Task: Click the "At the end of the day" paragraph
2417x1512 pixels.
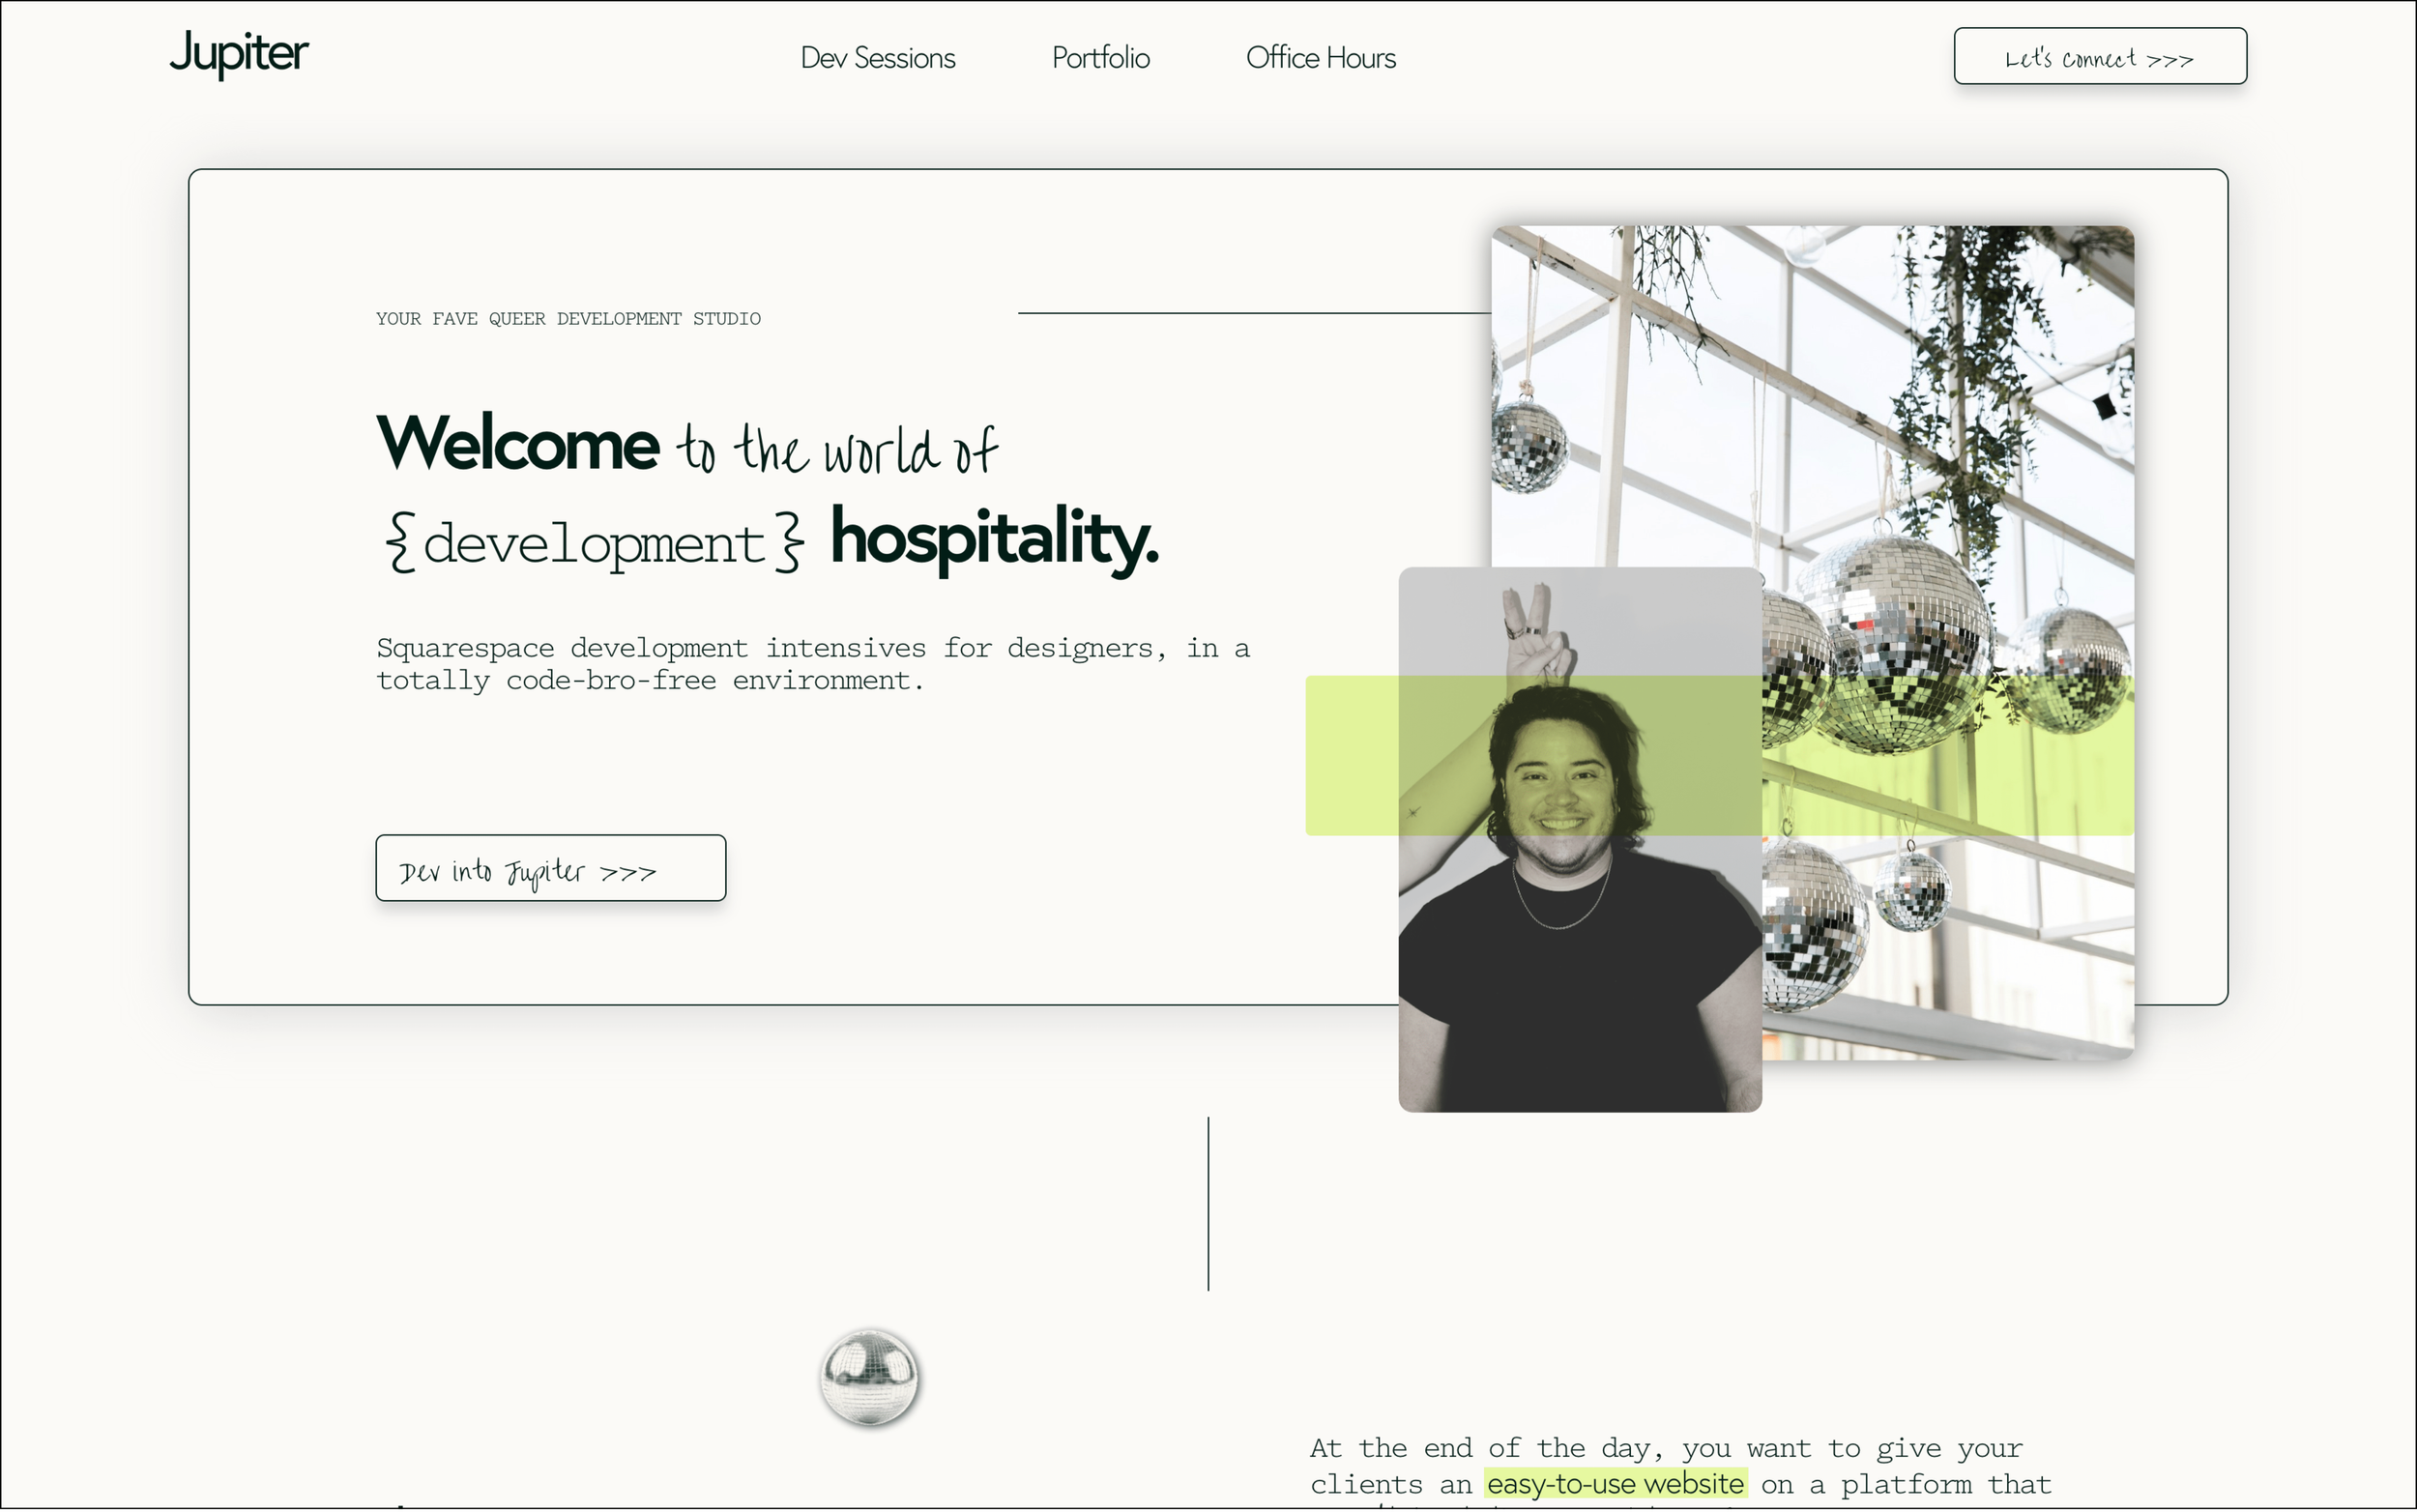Action: (x=1665, y=1449)
